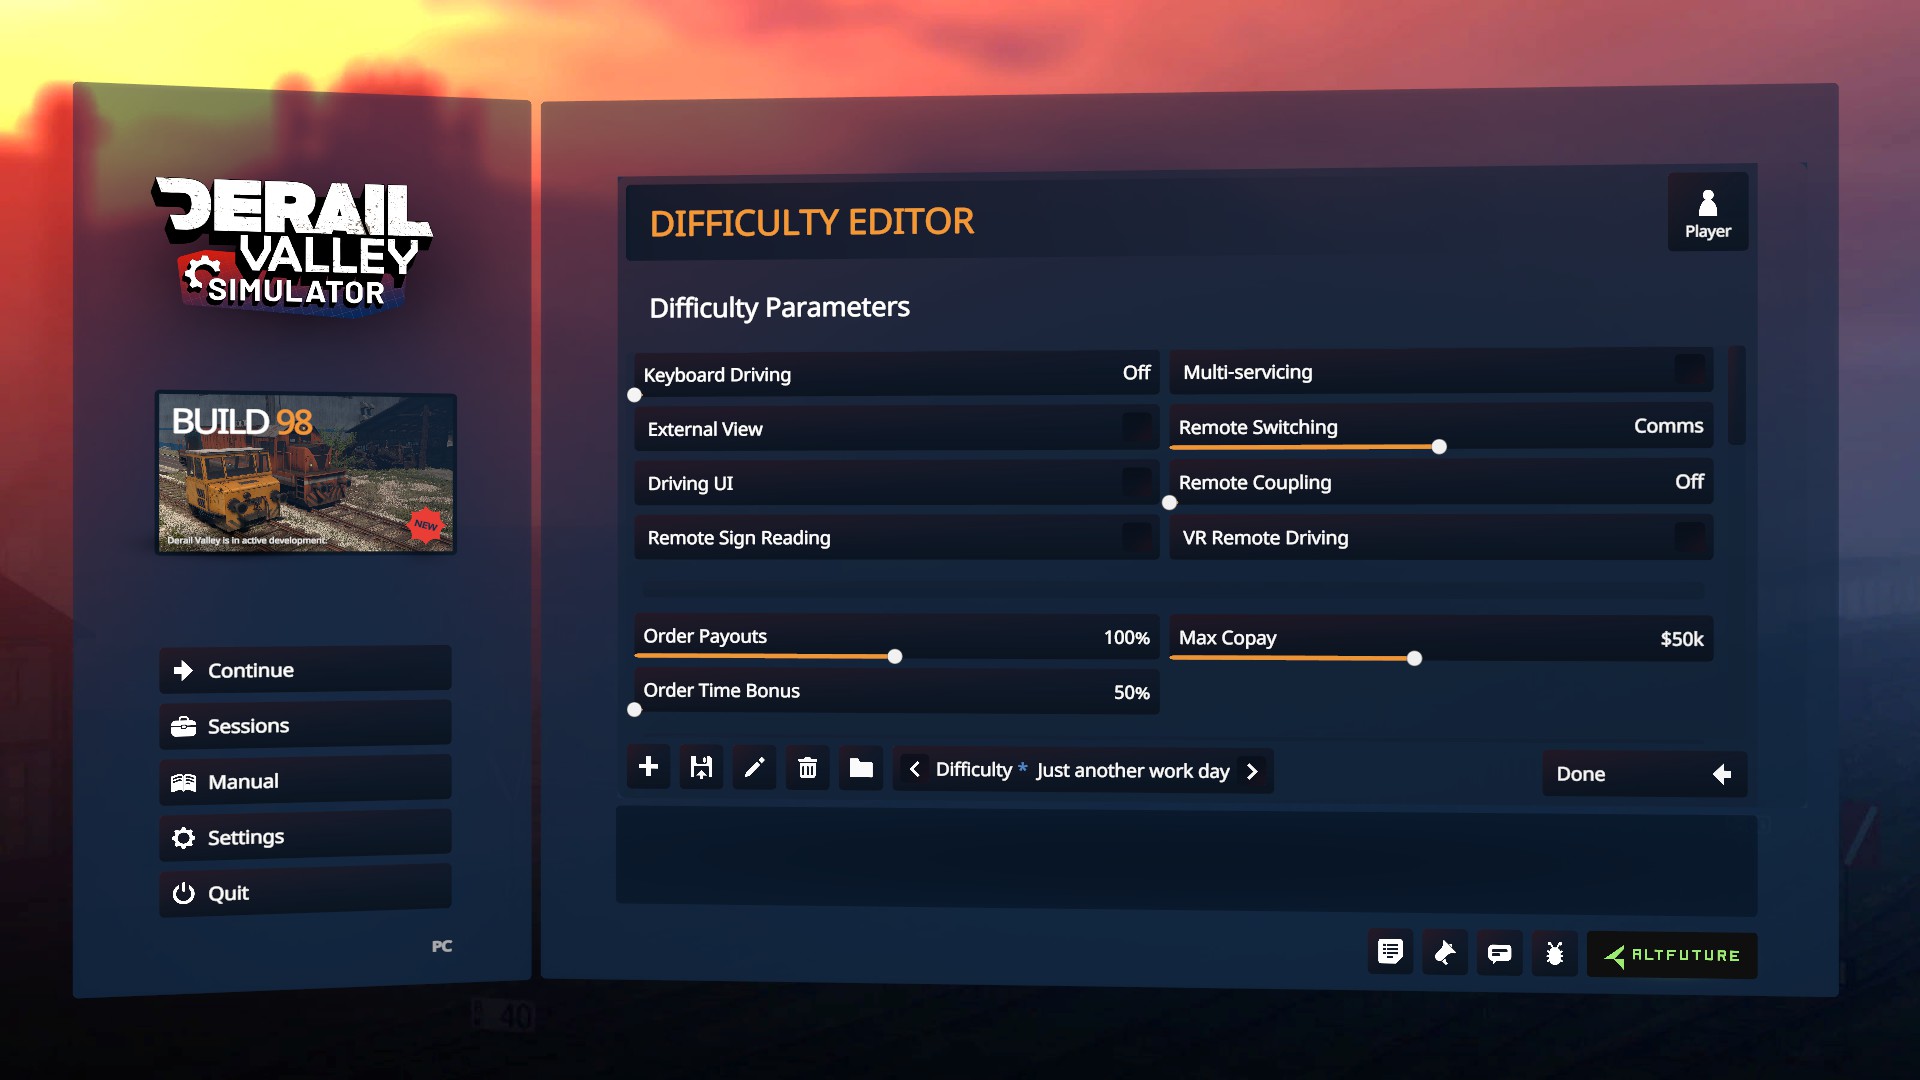The height and width of the screenshot is (1080, 1920).
Task: Click the Order Time Bonus slider handle
Action: [634, 710]
